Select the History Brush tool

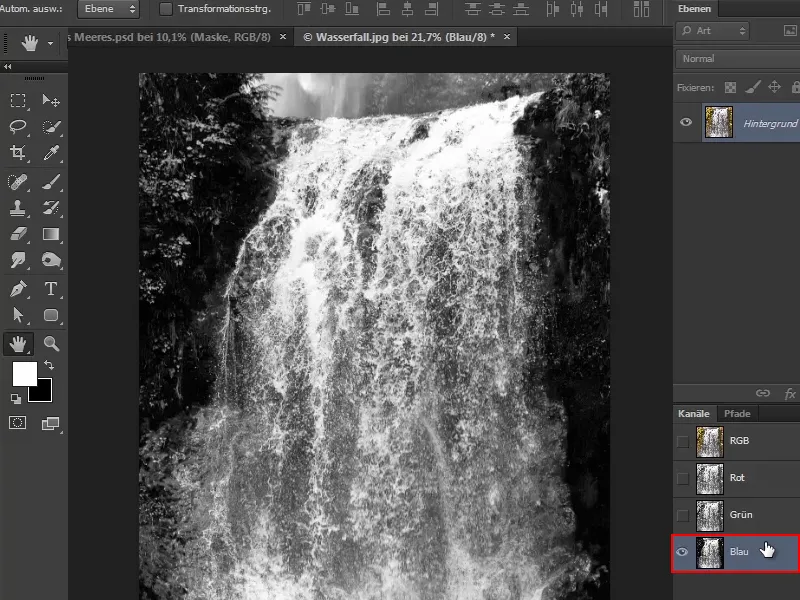(x=51, y=208)
